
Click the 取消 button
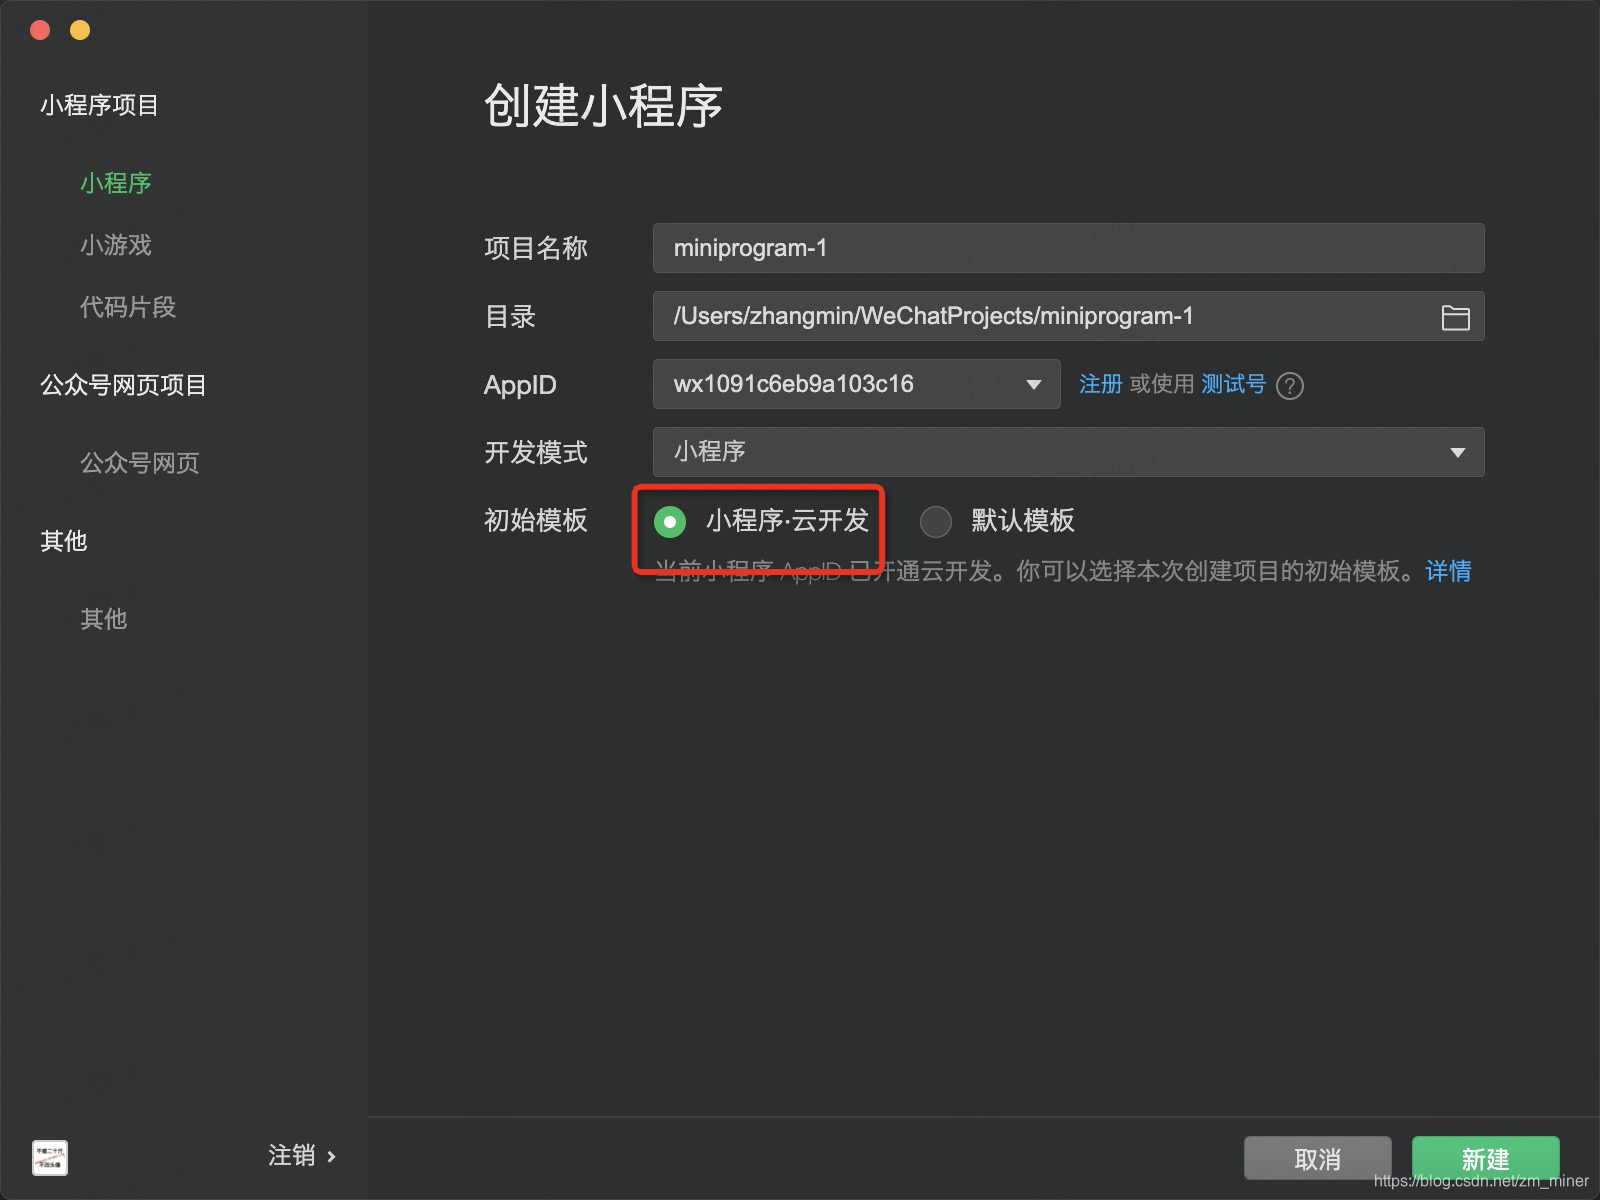click(1318, 1159)
